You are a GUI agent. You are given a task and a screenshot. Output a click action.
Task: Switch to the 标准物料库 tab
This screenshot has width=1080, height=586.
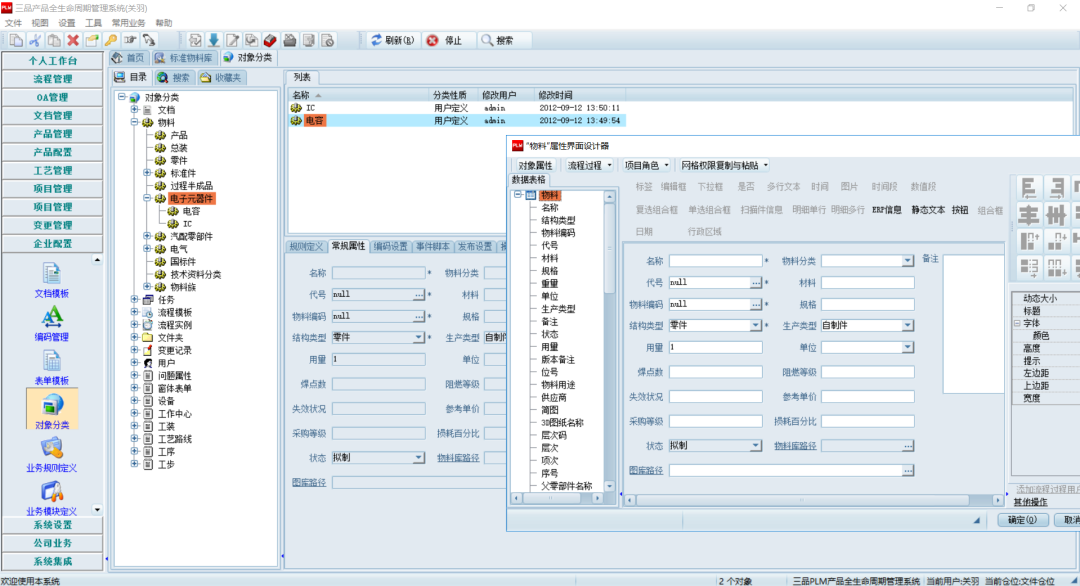pos(186,58)
